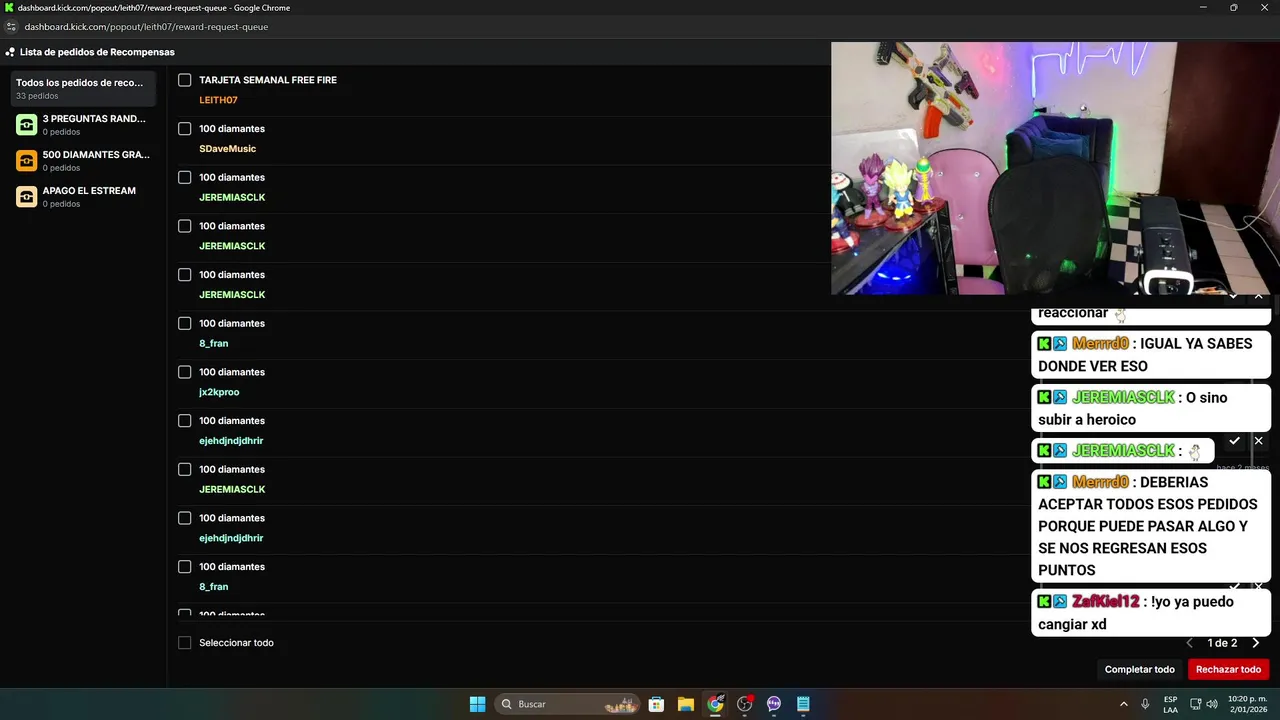
Task: Check the ejehdjndjdhrir request just below jx2kproo
Action: pos(185,421)
